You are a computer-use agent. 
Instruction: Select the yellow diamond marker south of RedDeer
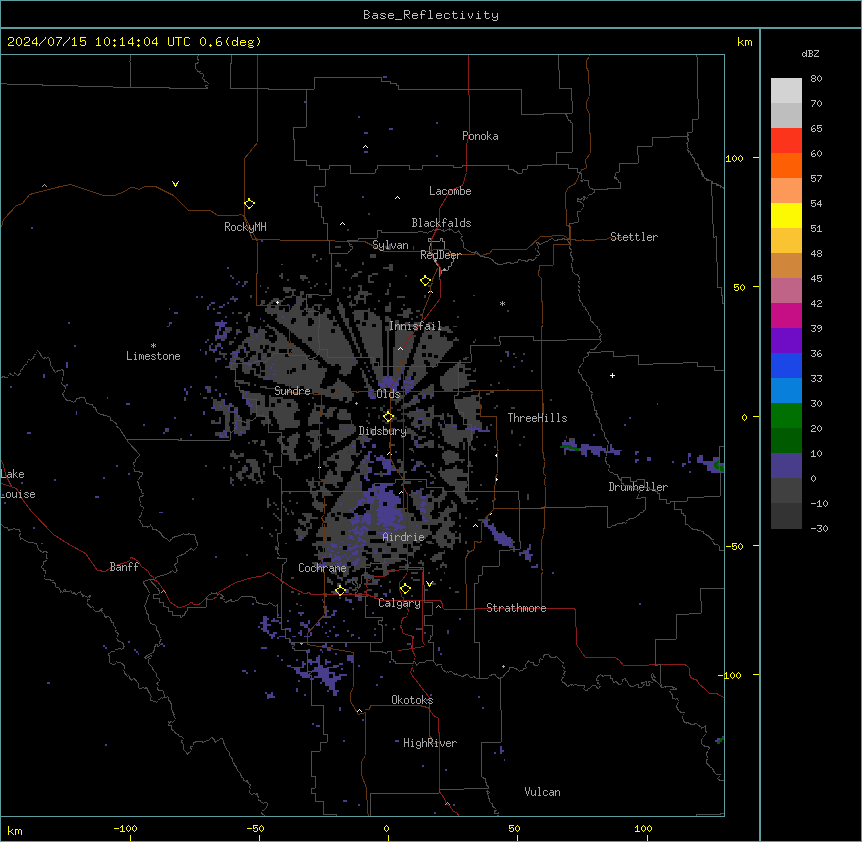click(426, 281)
